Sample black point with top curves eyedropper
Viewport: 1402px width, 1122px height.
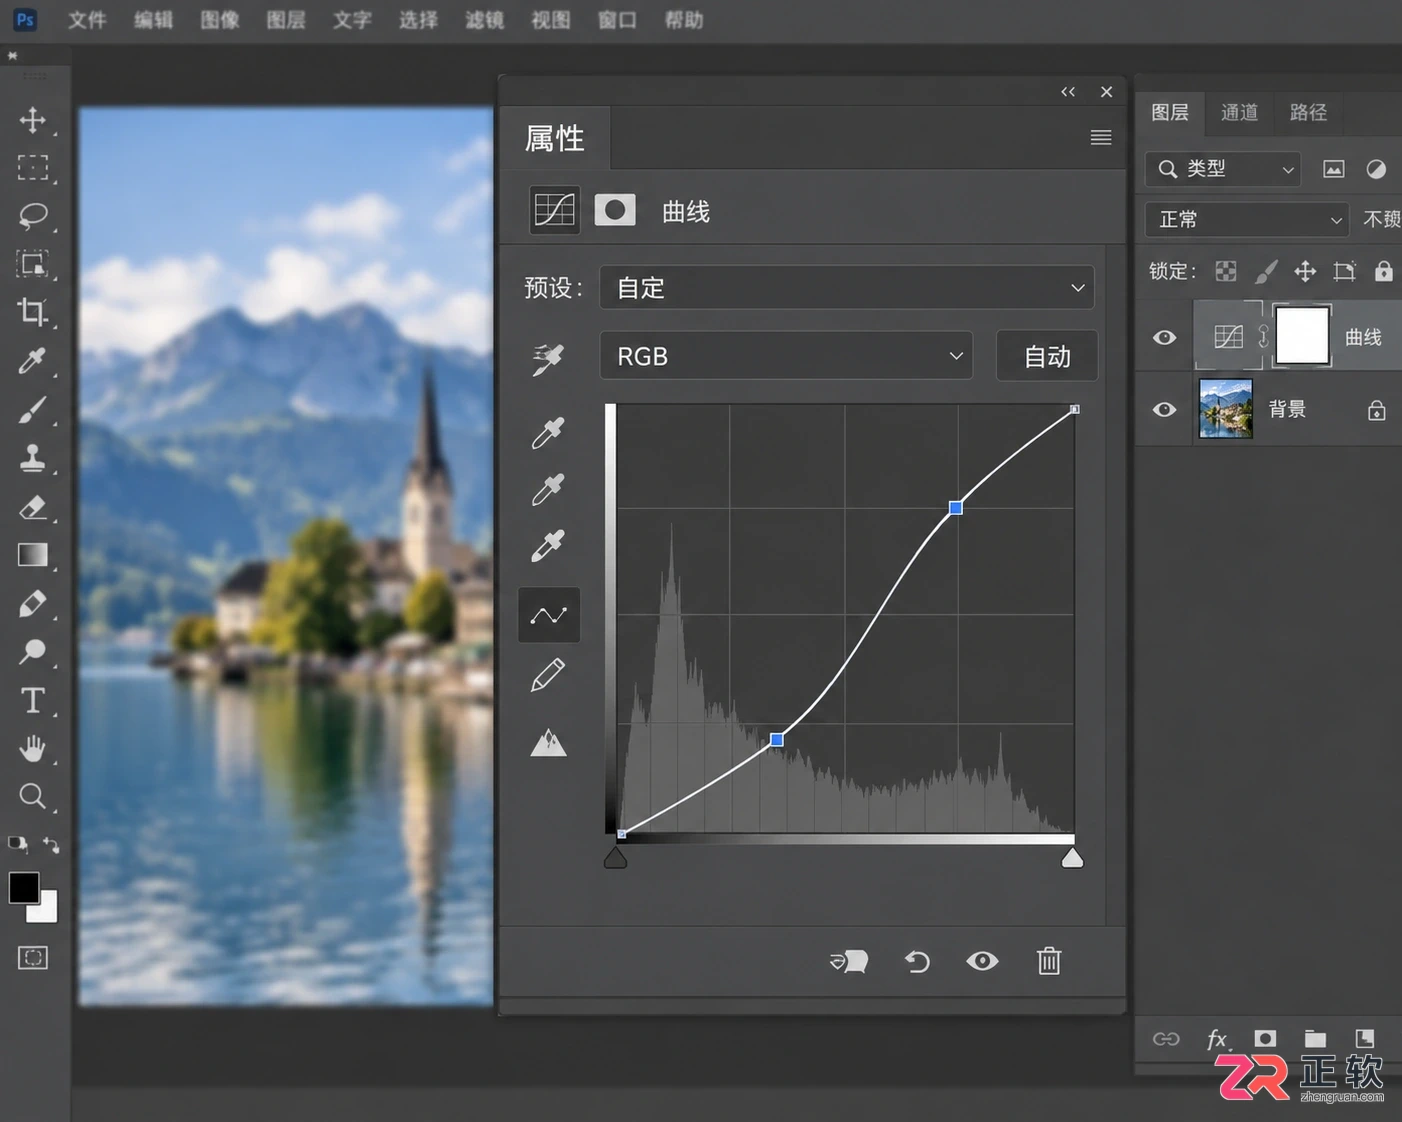(548, 432)
